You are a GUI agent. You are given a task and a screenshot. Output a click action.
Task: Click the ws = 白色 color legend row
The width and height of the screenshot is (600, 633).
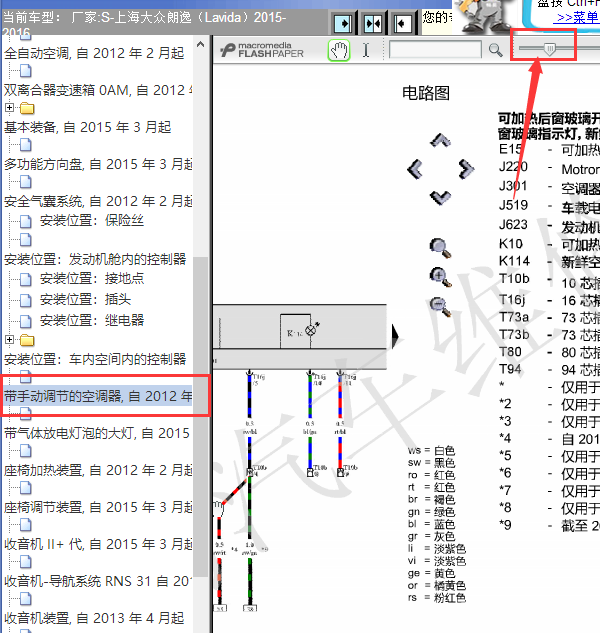click(x=431, y=451)
